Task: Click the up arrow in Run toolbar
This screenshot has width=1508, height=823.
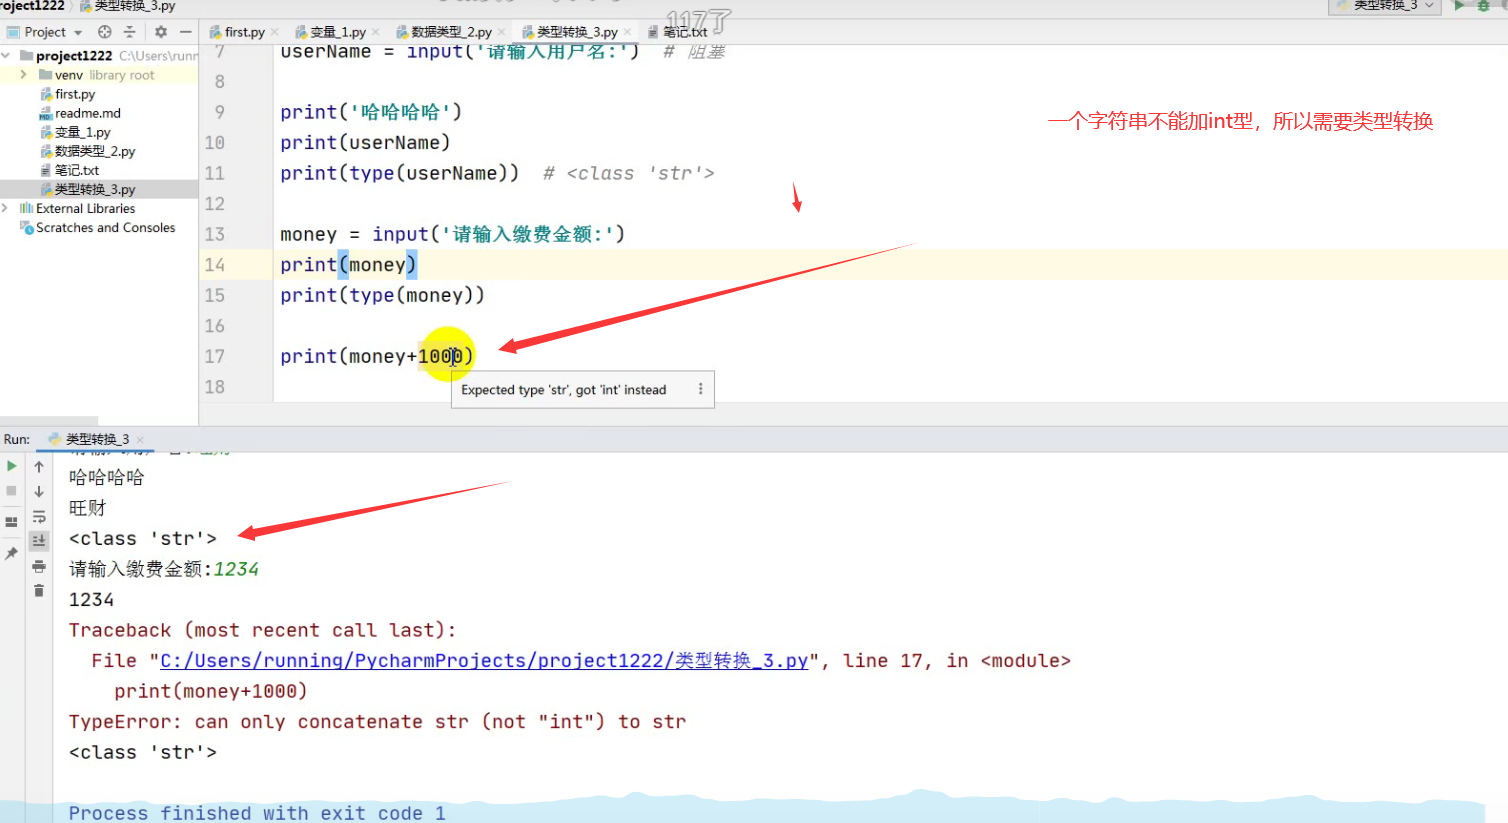Action: pyautogui.click(x=39, y=467)
